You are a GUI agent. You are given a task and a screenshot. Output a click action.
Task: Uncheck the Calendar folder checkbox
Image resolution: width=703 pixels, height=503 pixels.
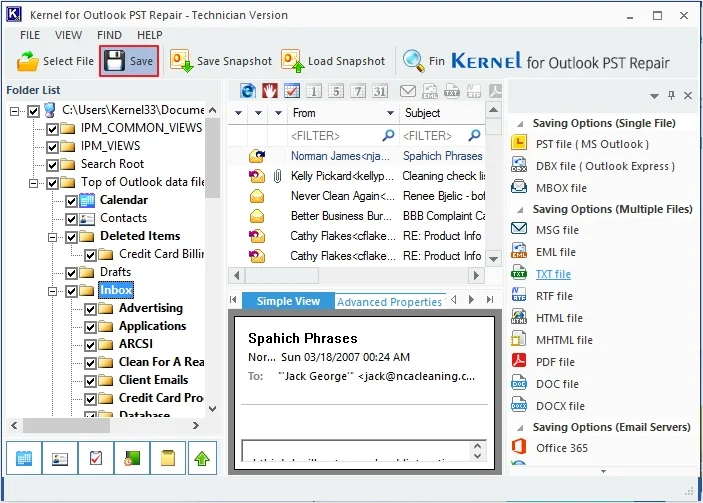point(71,201)
